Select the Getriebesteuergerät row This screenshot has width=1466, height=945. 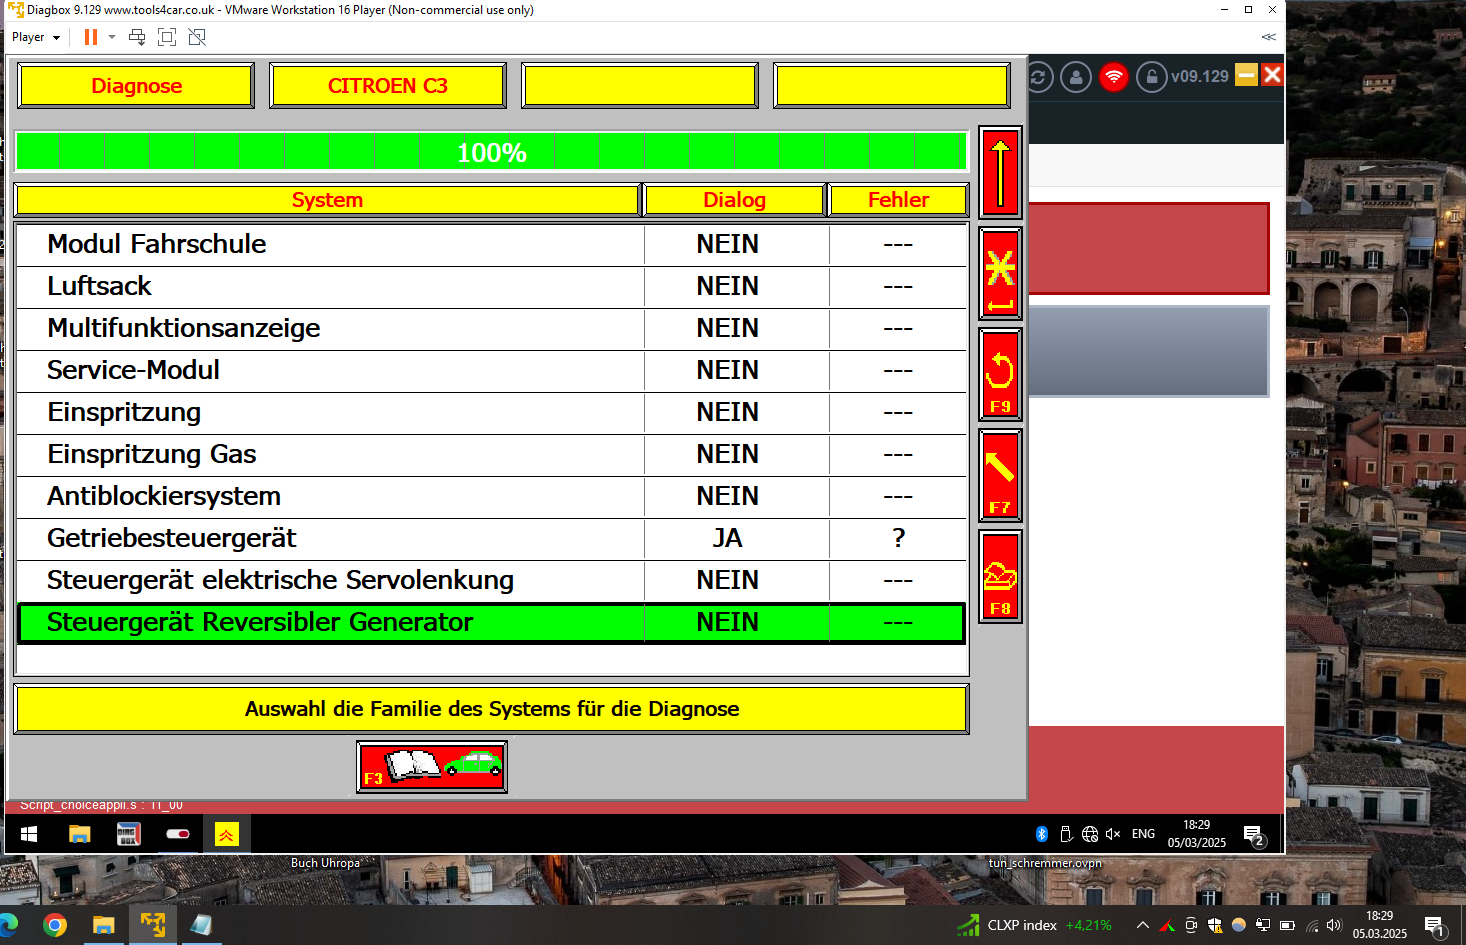[492, 539]
